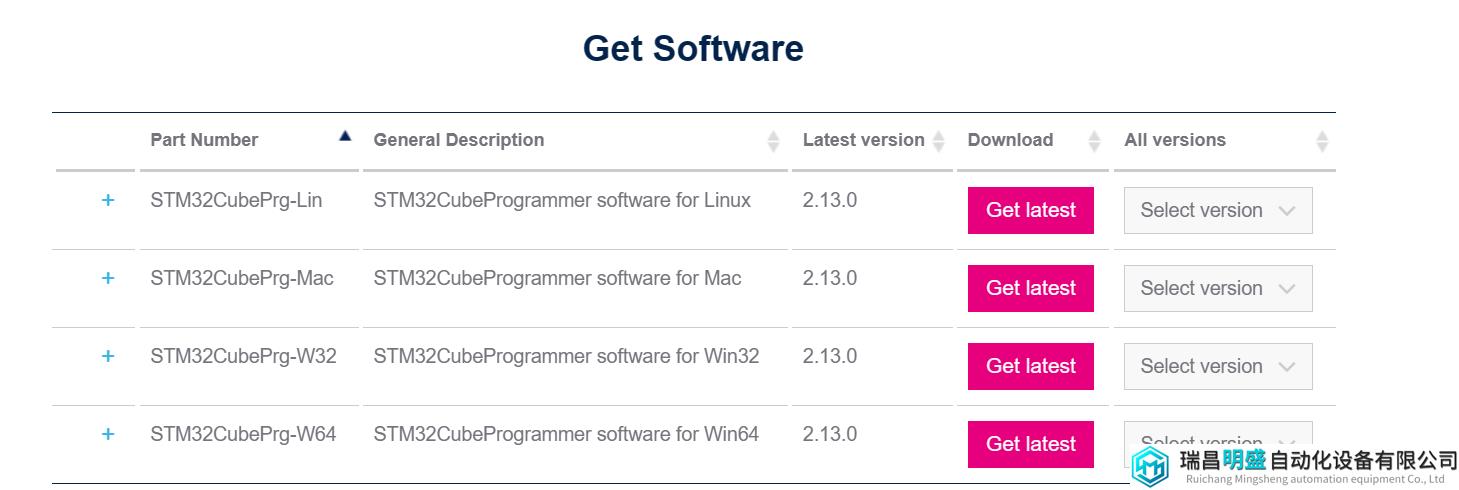Click the General Description column header

click(x=459, y=140)
